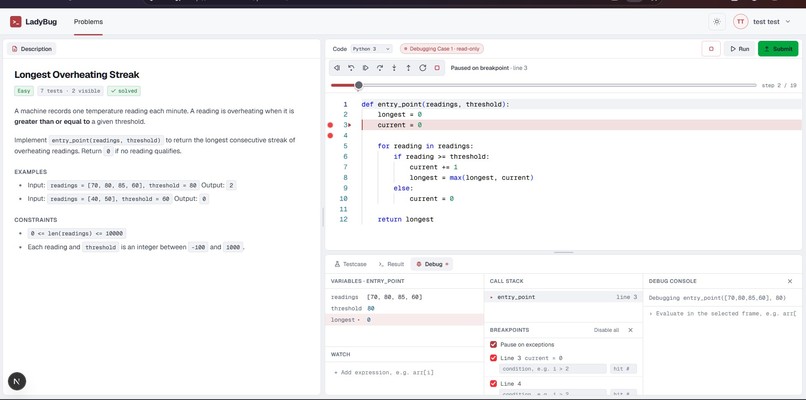The width and height of the screenshot is (806, 400).
Task: Click Line 3 condition input field
Action: pos(553,369)
